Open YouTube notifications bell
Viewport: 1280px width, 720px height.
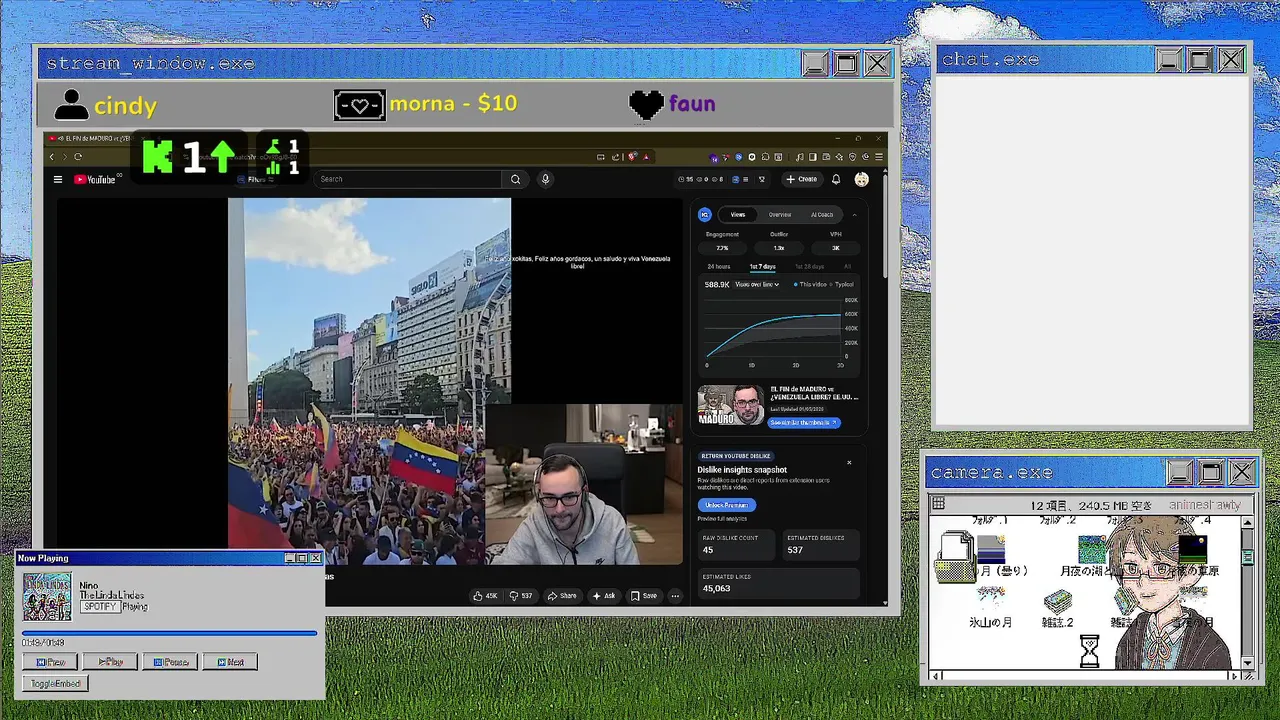[836, 179]
